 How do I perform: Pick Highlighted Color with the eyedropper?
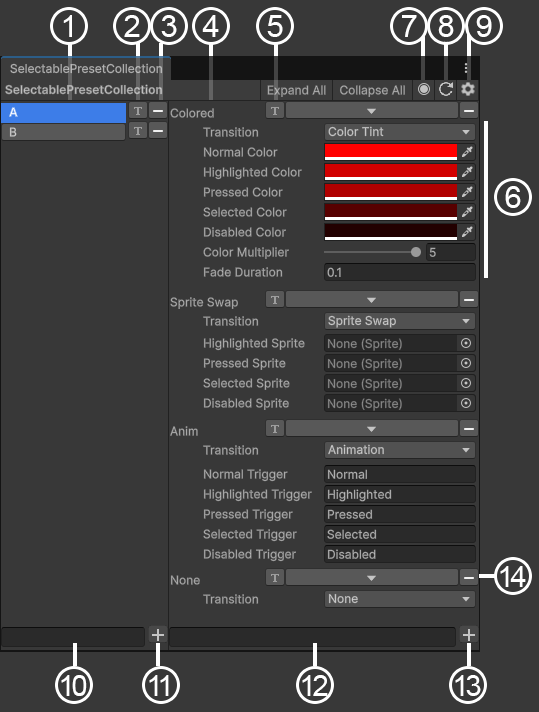click(x=467, y=172)
